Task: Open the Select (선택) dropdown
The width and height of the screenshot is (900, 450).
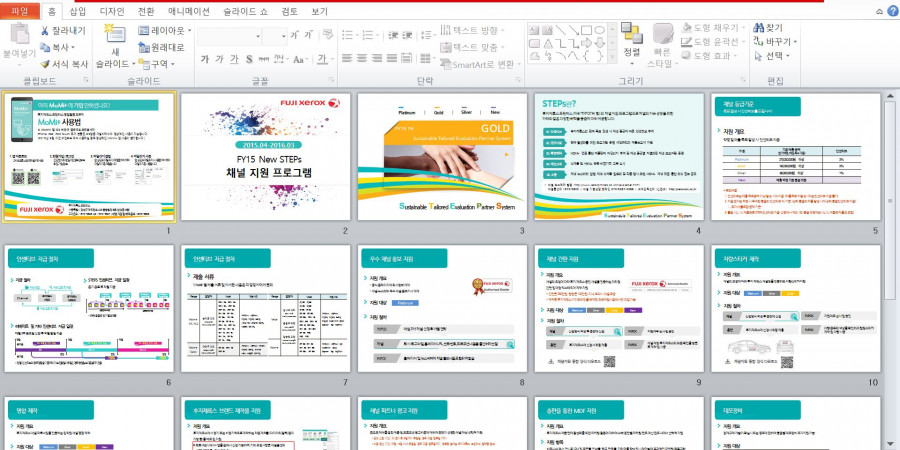Action: pyautogui.click(x=772, y=56)
